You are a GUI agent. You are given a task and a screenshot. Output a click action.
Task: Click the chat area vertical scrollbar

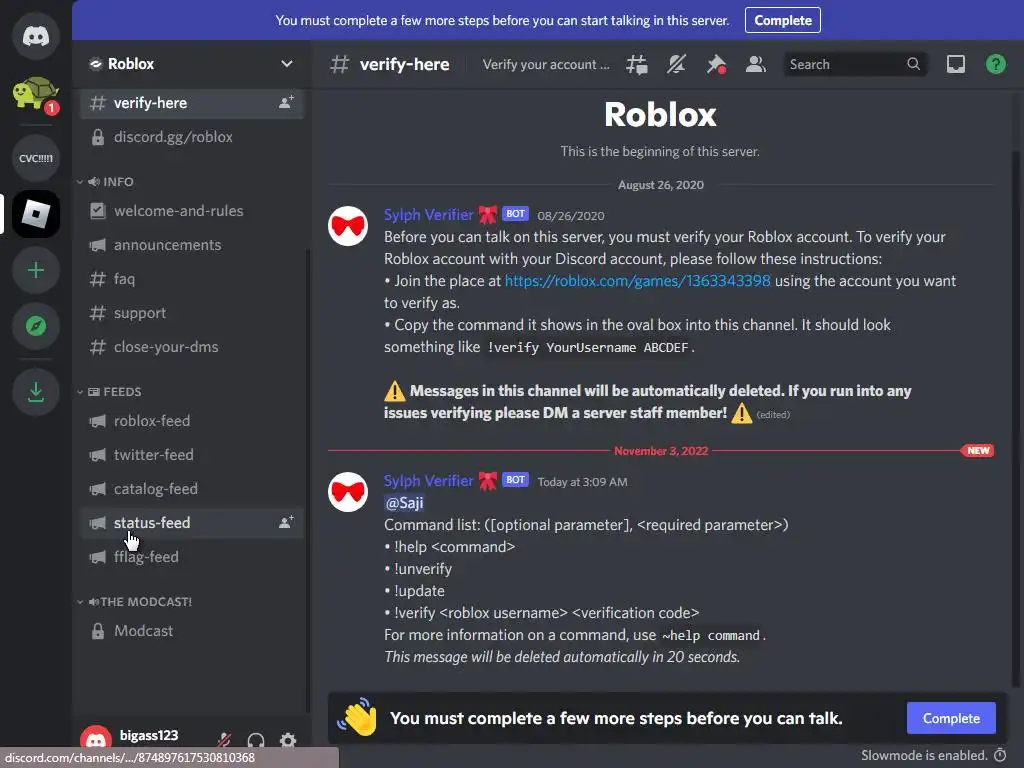pyautogui.click(x=1016, y=418)
